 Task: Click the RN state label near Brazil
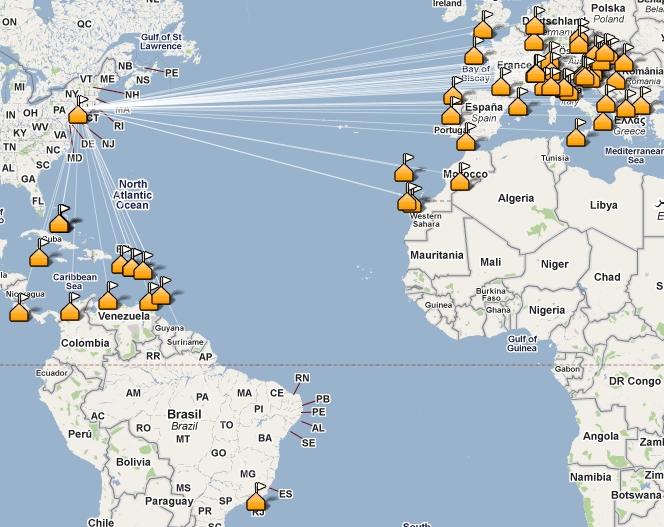[302, 378]
